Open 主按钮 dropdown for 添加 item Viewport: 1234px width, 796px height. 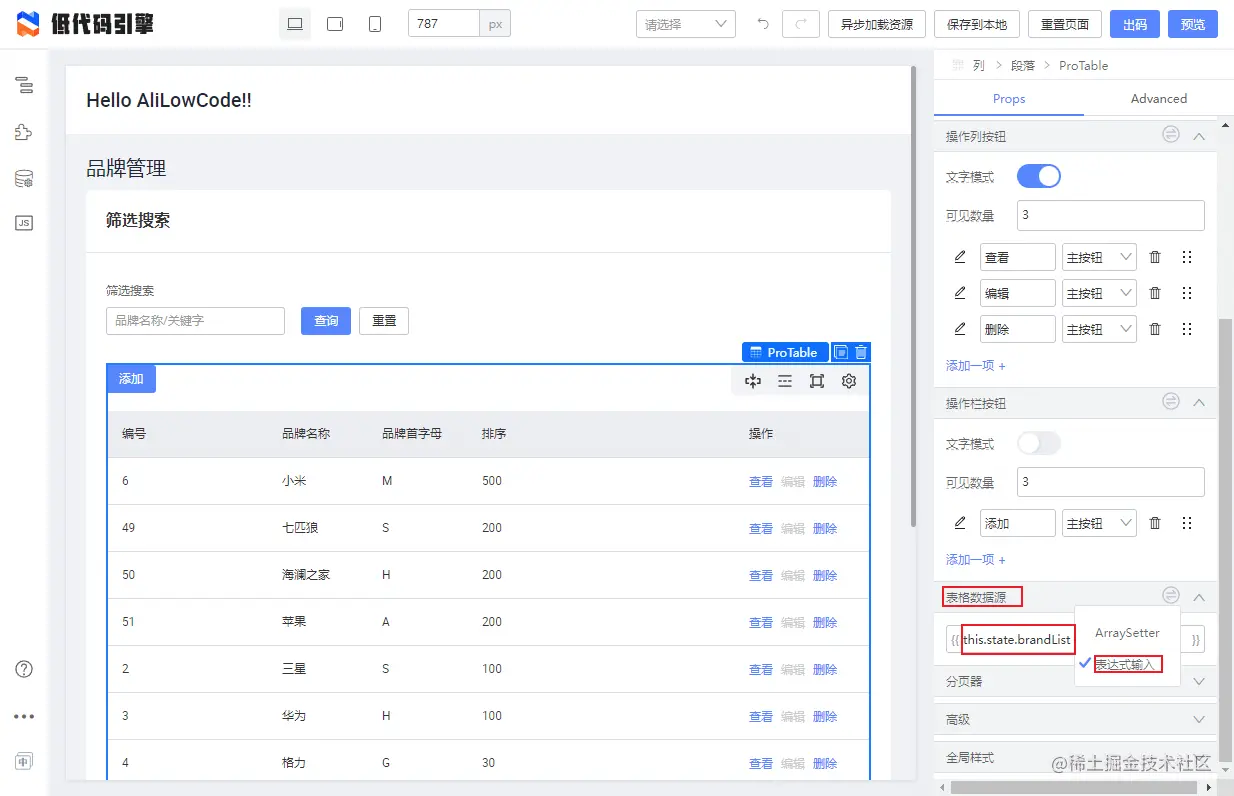[1099, 523]
